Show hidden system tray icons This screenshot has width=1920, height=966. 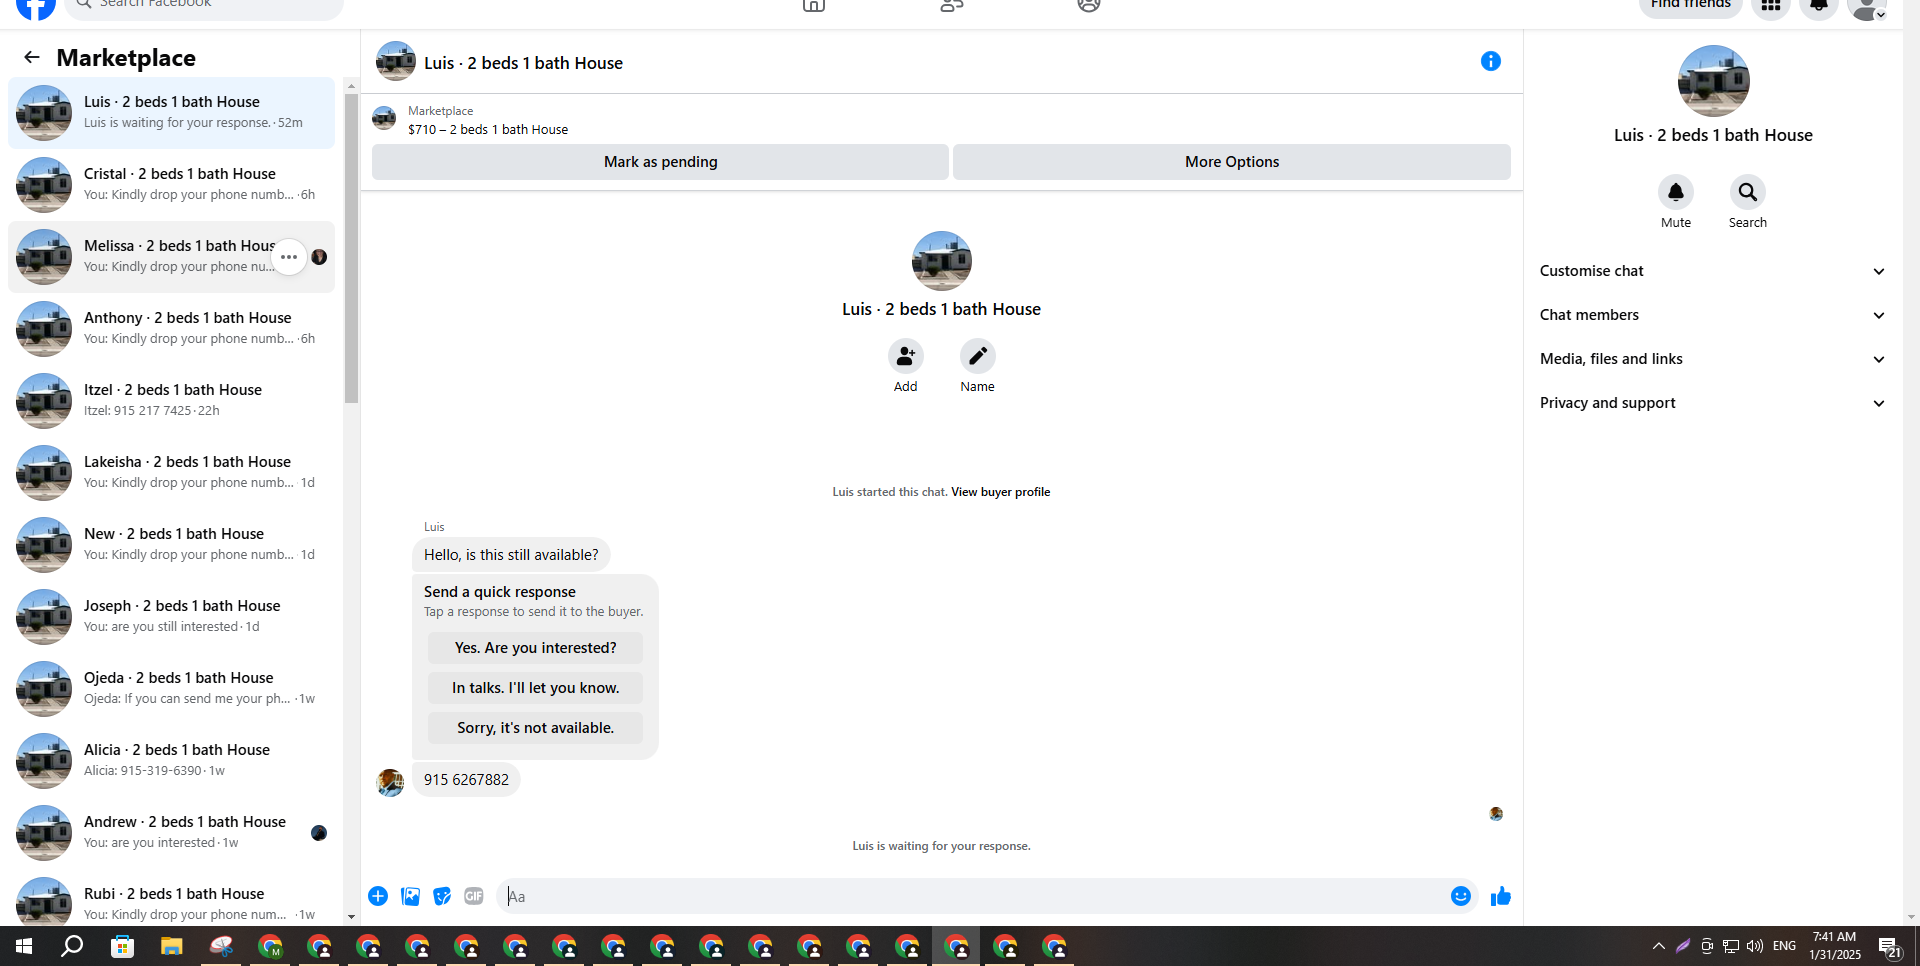coord(1658,946)
